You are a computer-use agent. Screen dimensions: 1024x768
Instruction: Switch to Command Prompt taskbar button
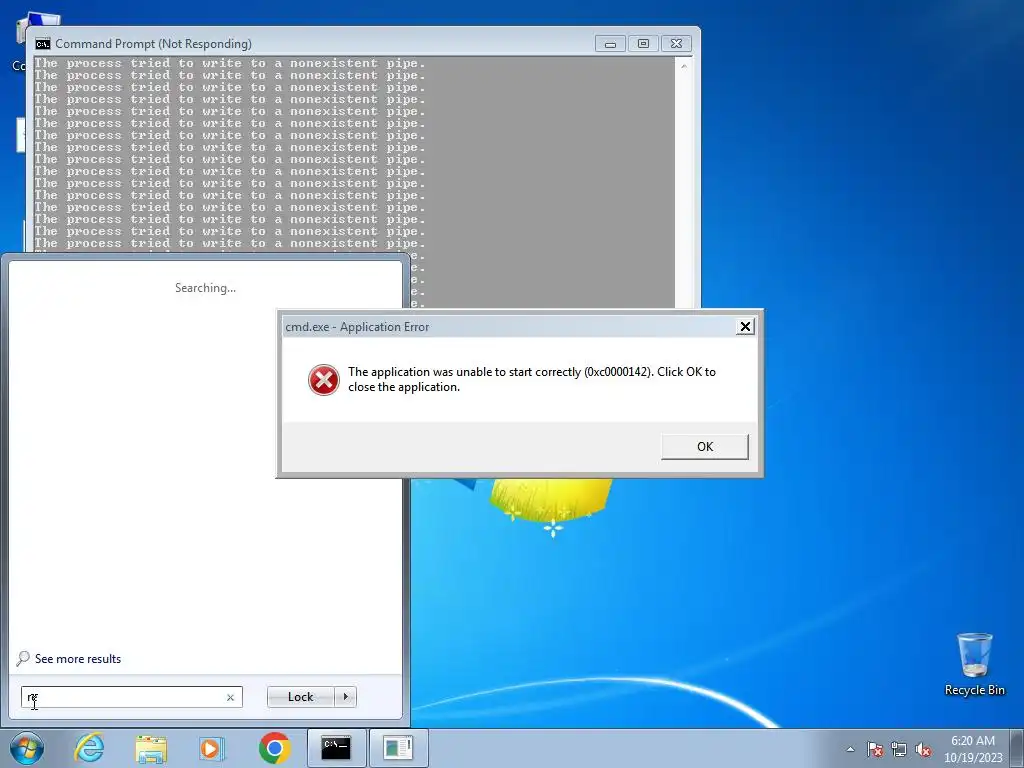[336, 748]
